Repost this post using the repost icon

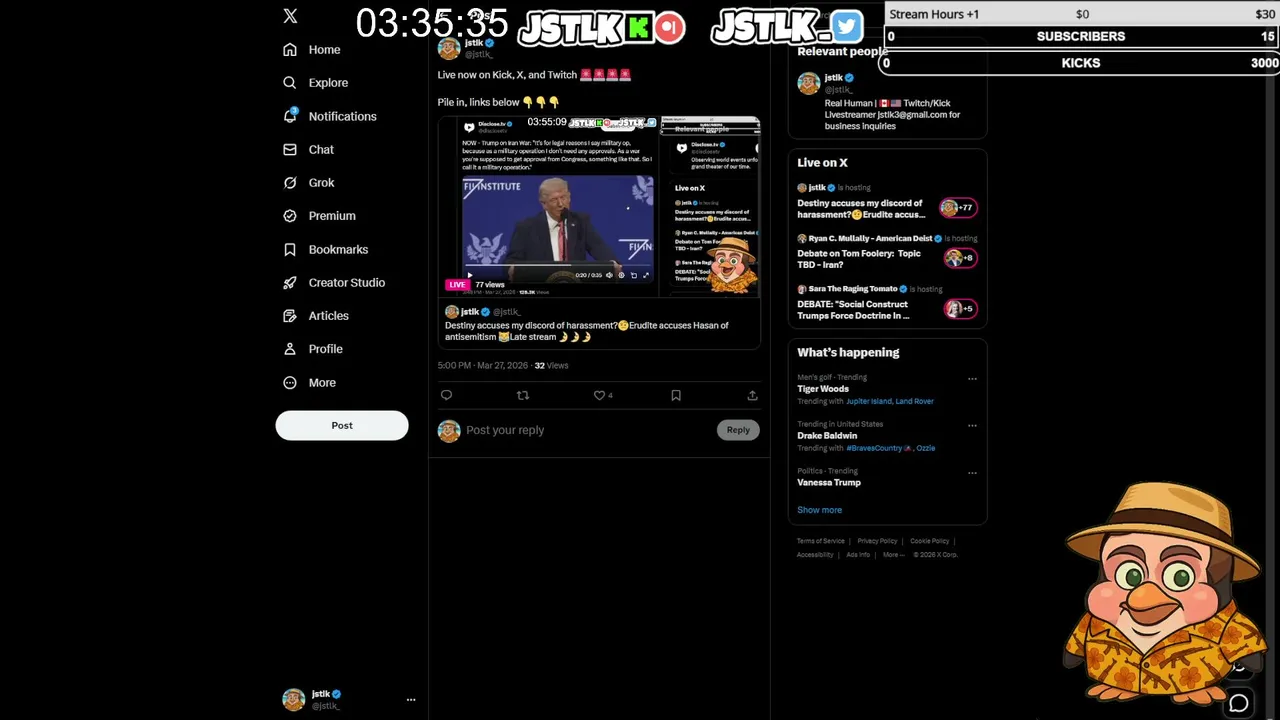coord(522,396)
